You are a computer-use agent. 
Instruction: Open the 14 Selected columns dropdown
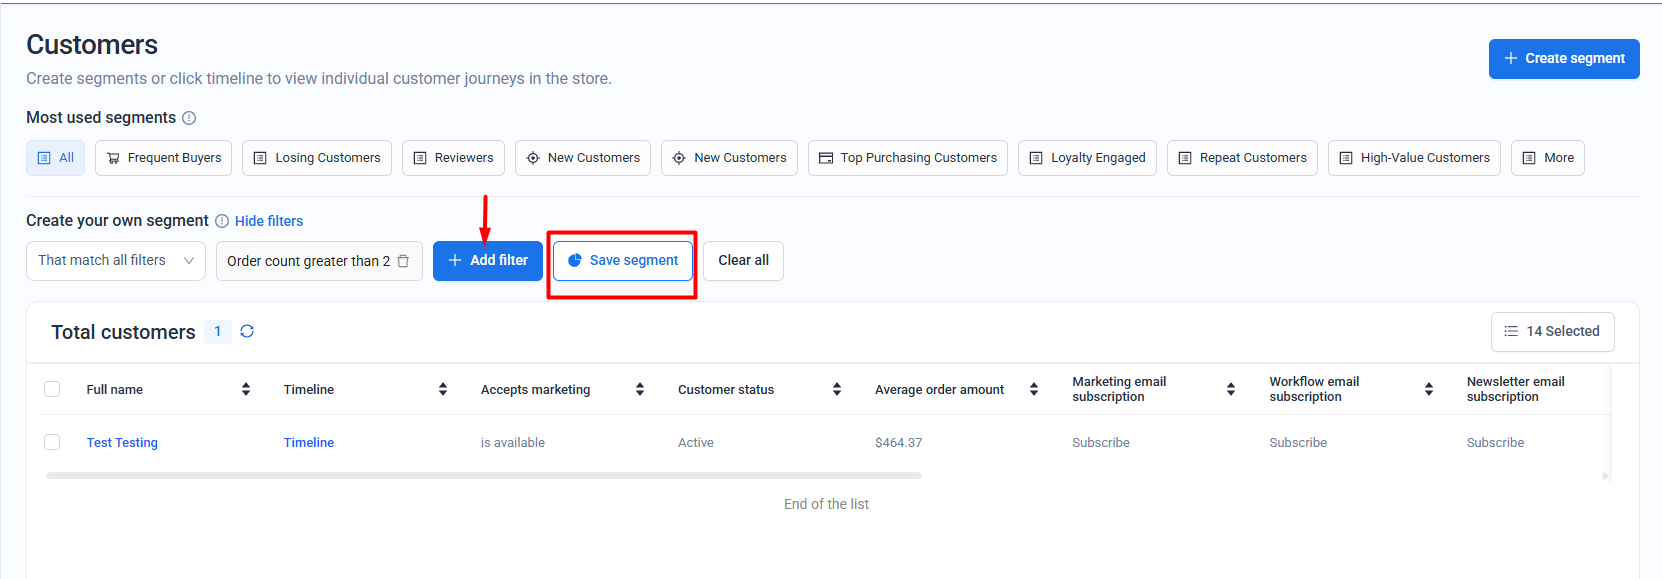coord(1552,332)
